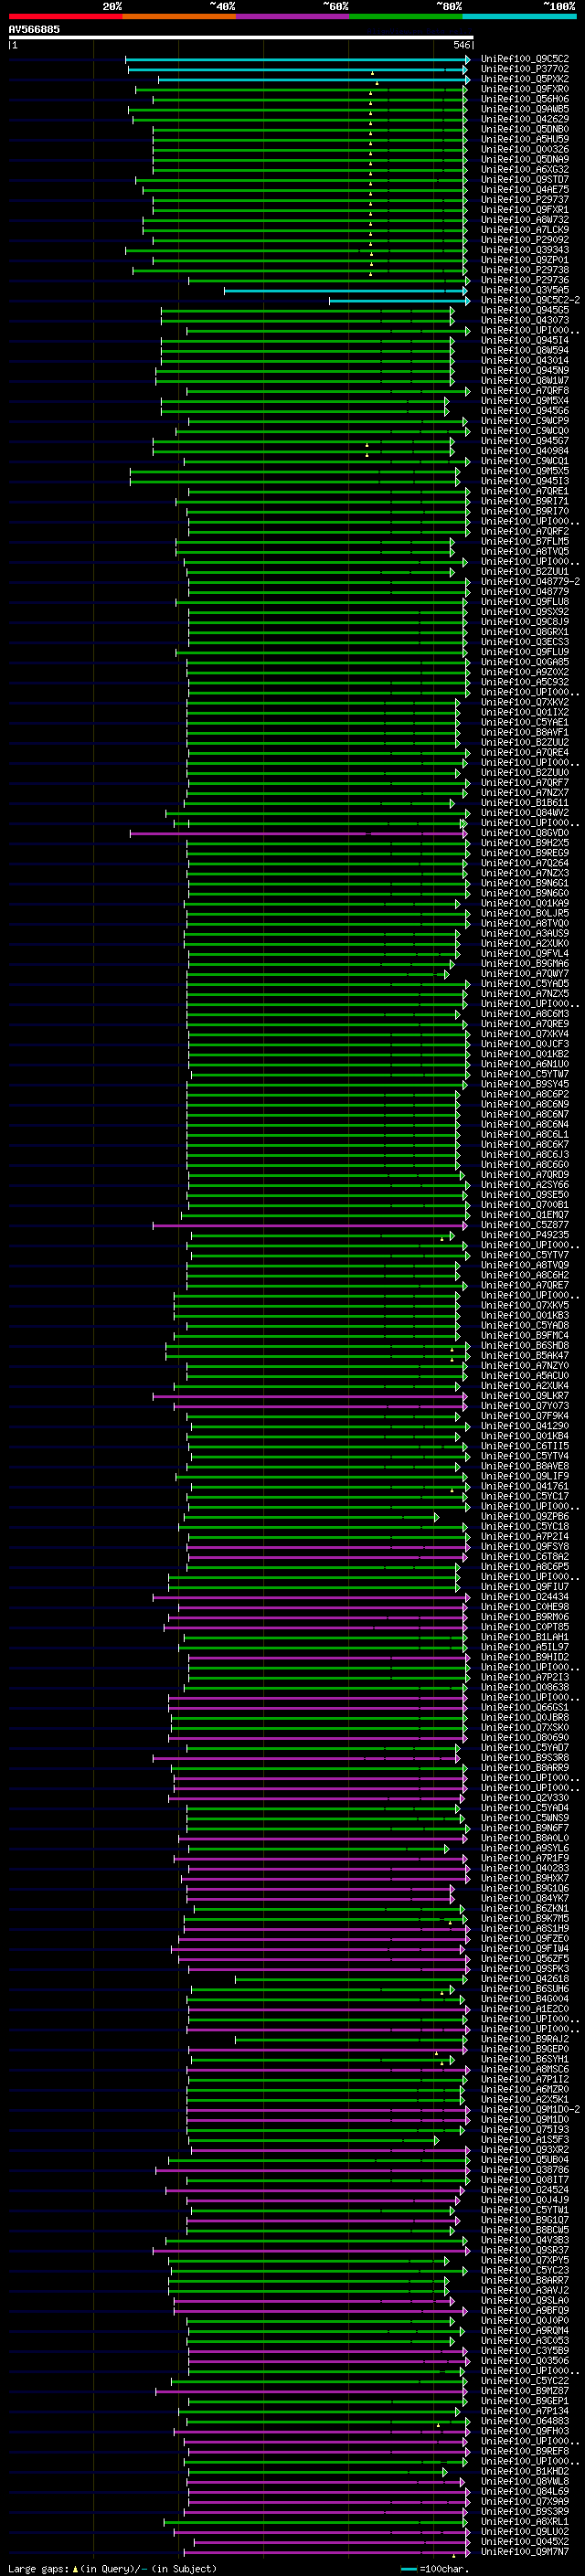Select the UniRef100_Q43073 hit
This screenshot has width=585, height=2576.
coord(525,320)
